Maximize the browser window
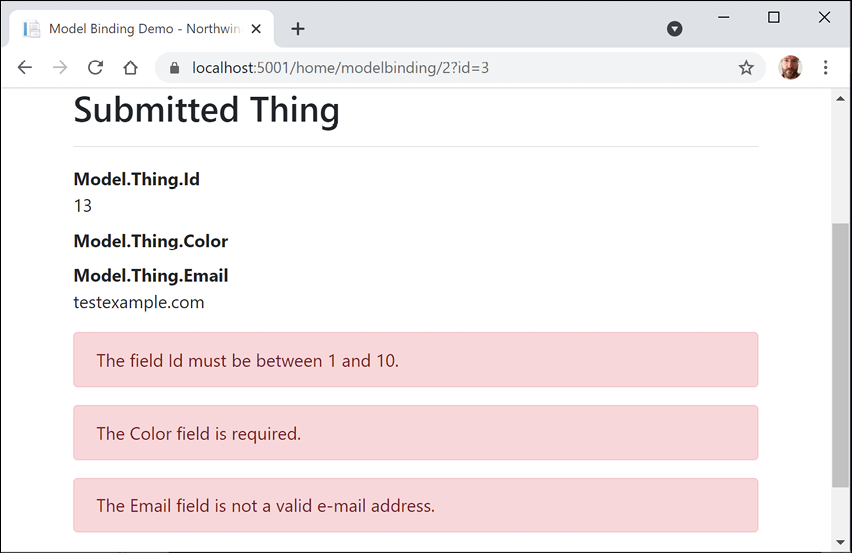852x553 pixels. coord(773,17)
